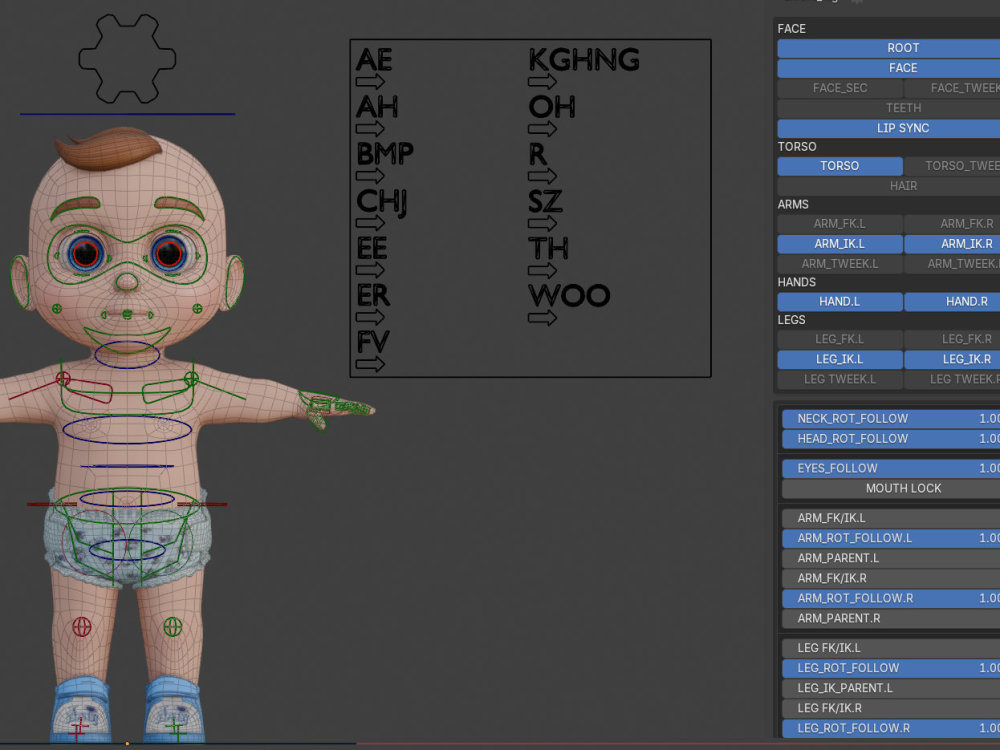Click the ARM_PARENT.R property field
1000x750 pixels.
(x=891, y=619)
